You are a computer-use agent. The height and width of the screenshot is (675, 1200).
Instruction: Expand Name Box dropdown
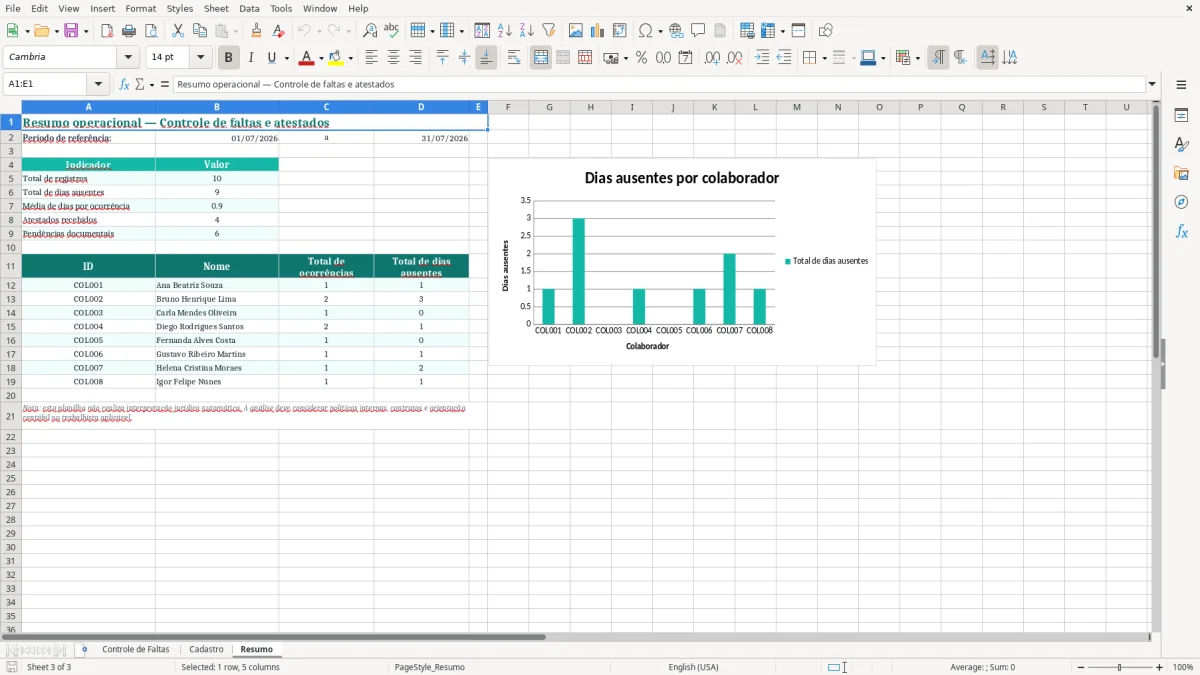tap(98, 85)
